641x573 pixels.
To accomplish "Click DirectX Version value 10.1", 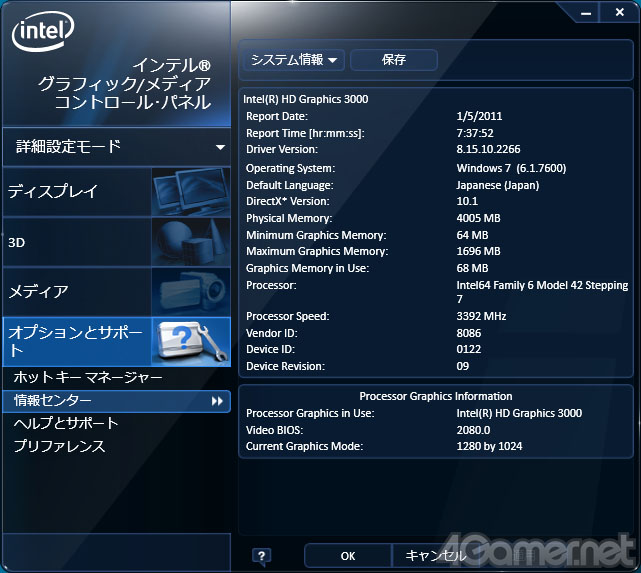I will click(x=467, y=201).
